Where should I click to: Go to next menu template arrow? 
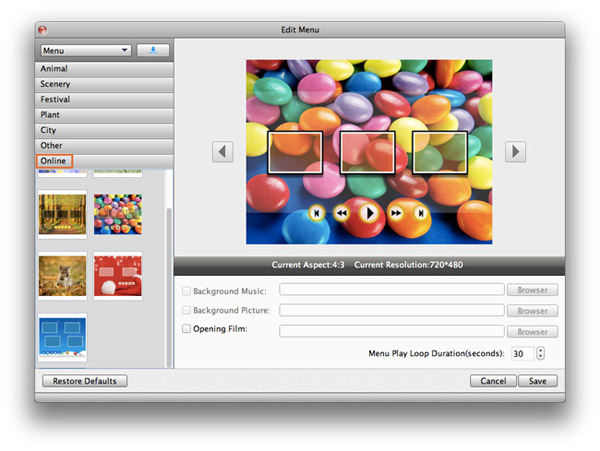click(x=515, y=151)
